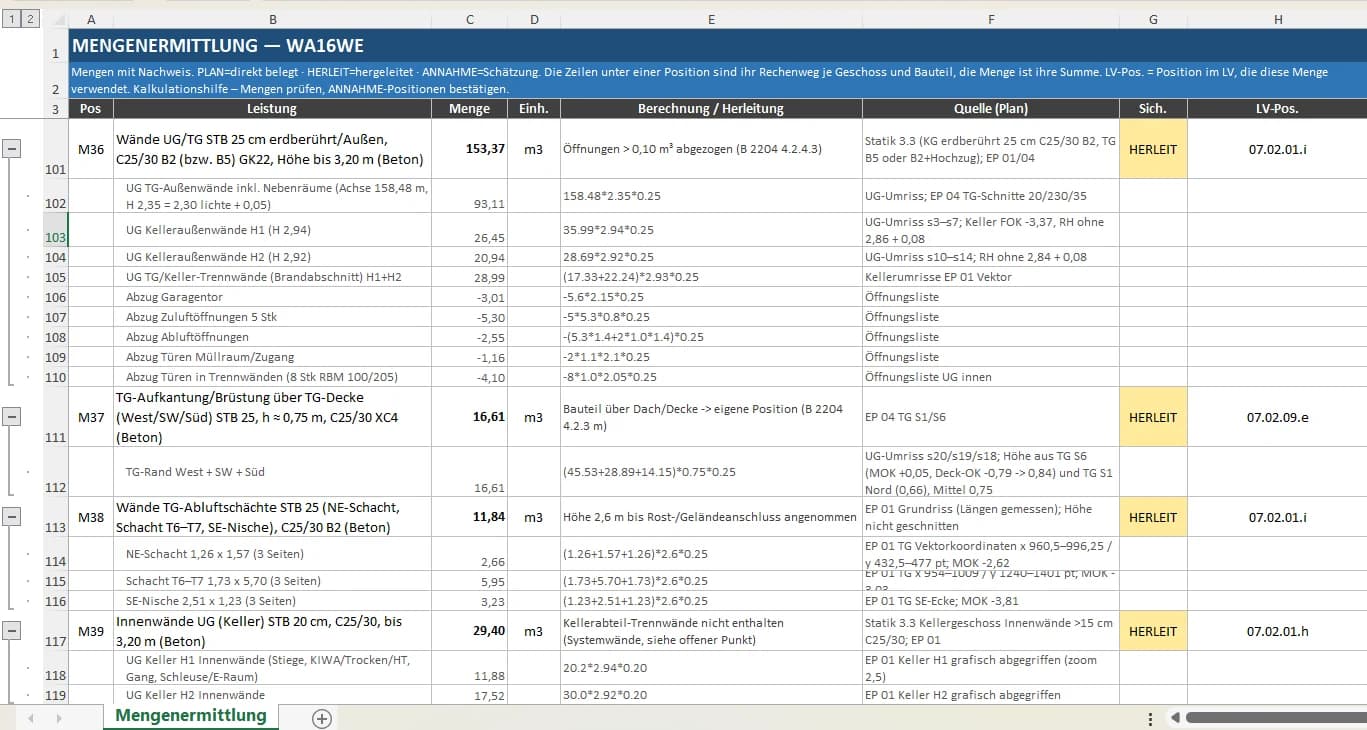Click the three-dot tab bar splitter handle
This screenshot has height=730, width=1367.
(x=1151, y=718)
